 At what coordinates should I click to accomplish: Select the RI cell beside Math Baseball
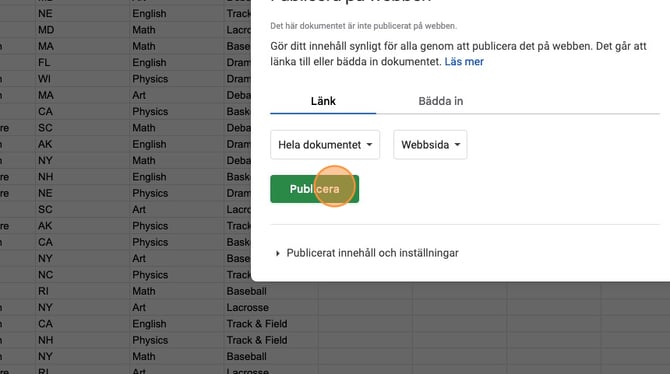(x=82, y=291)
